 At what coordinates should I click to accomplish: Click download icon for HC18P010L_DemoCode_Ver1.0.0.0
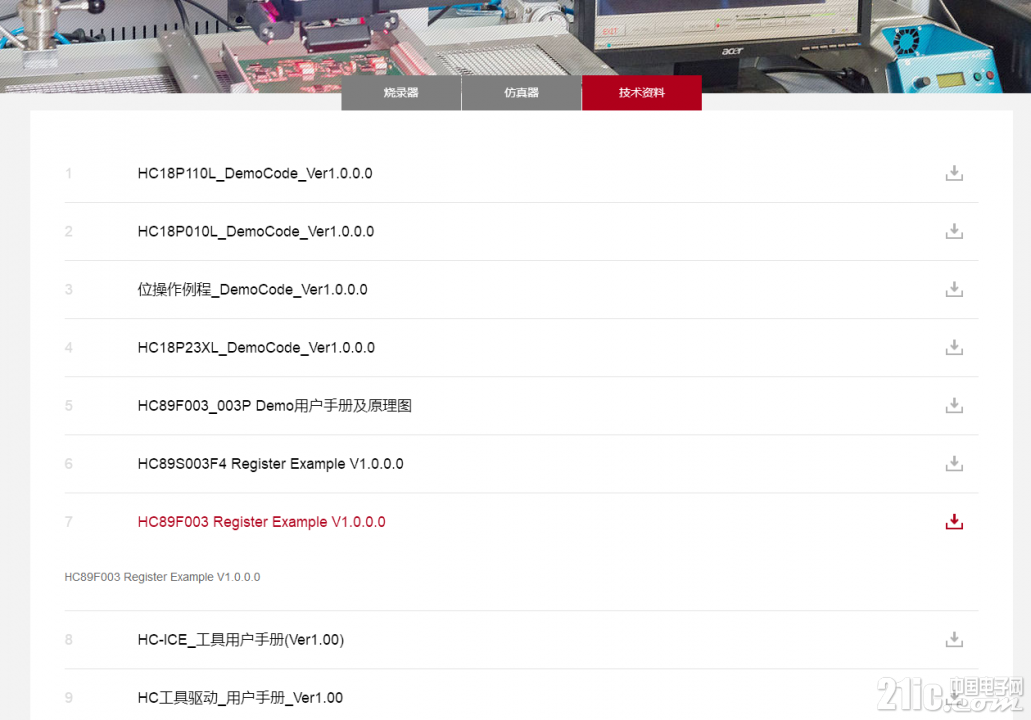click(x=954, y=231)
